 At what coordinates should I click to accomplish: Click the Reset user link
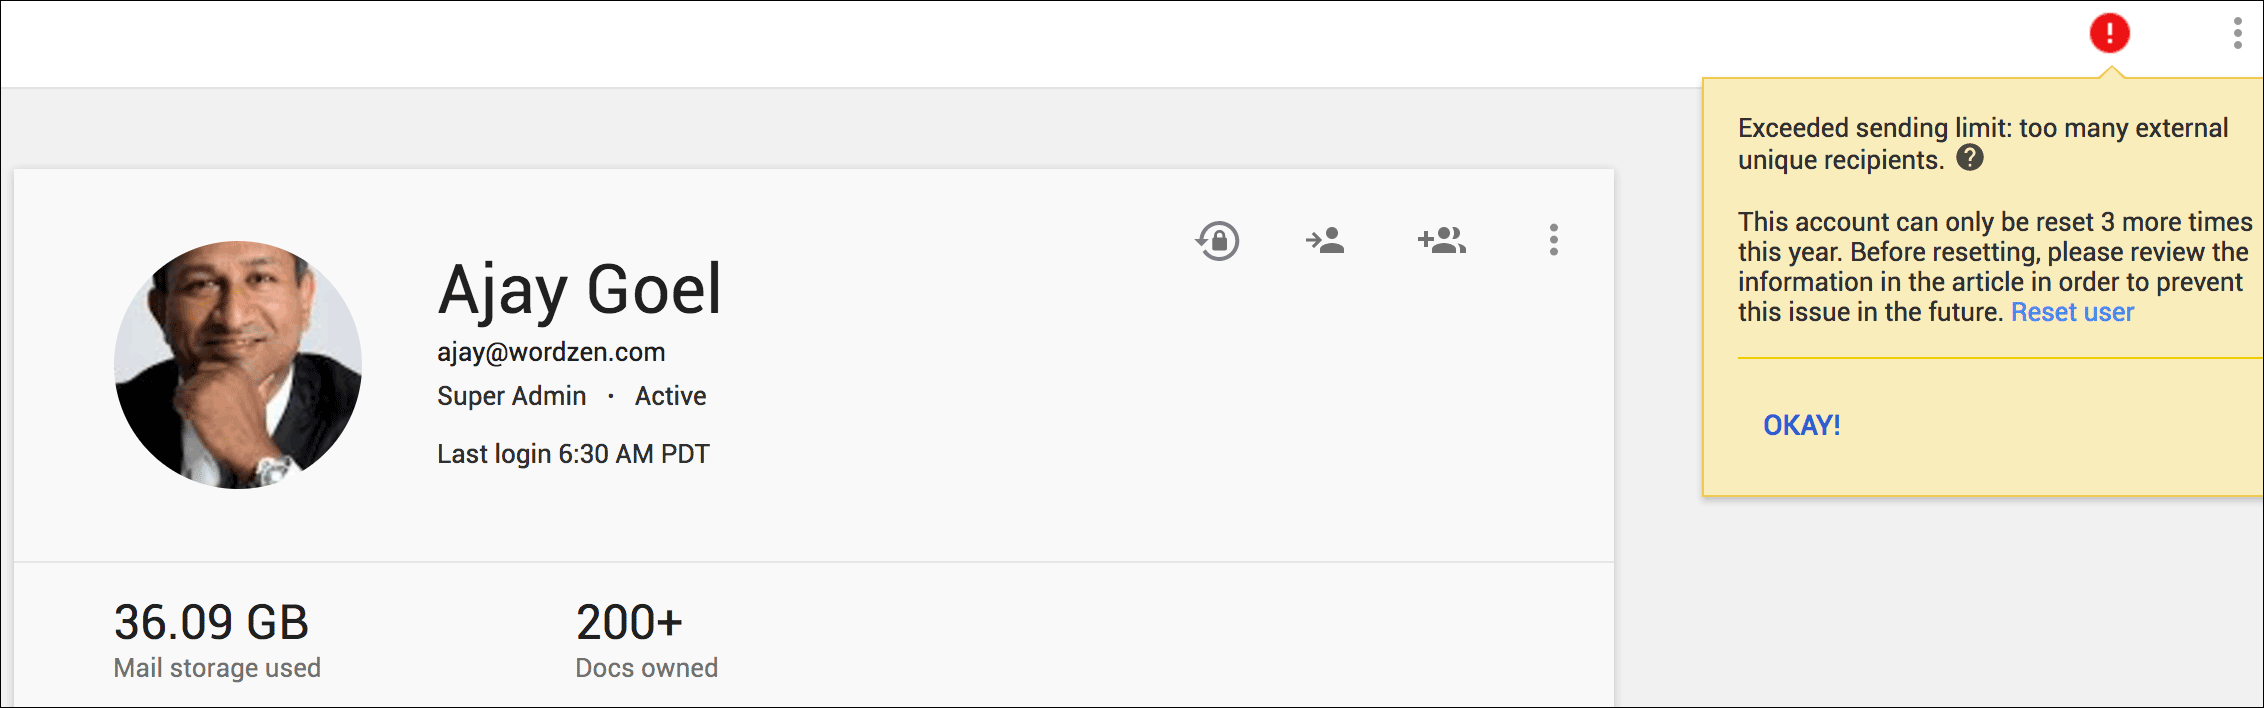tap(2072, 312)
